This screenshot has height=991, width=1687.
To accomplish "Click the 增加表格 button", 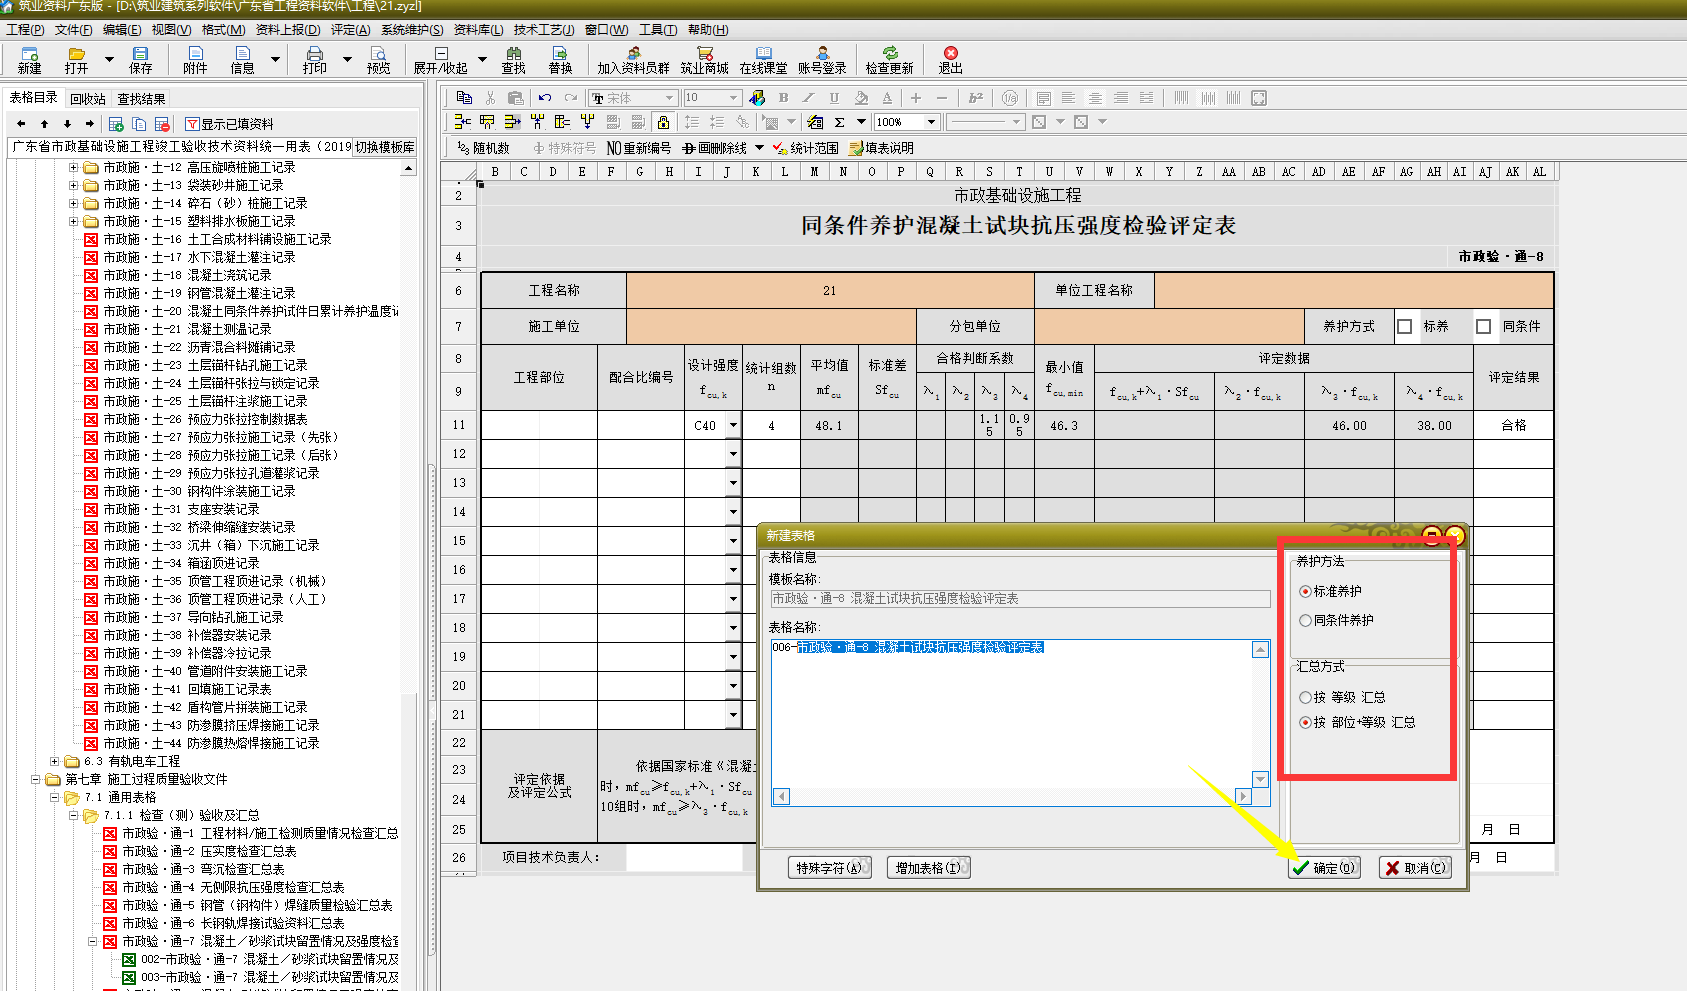I will [x=927, y=868].
